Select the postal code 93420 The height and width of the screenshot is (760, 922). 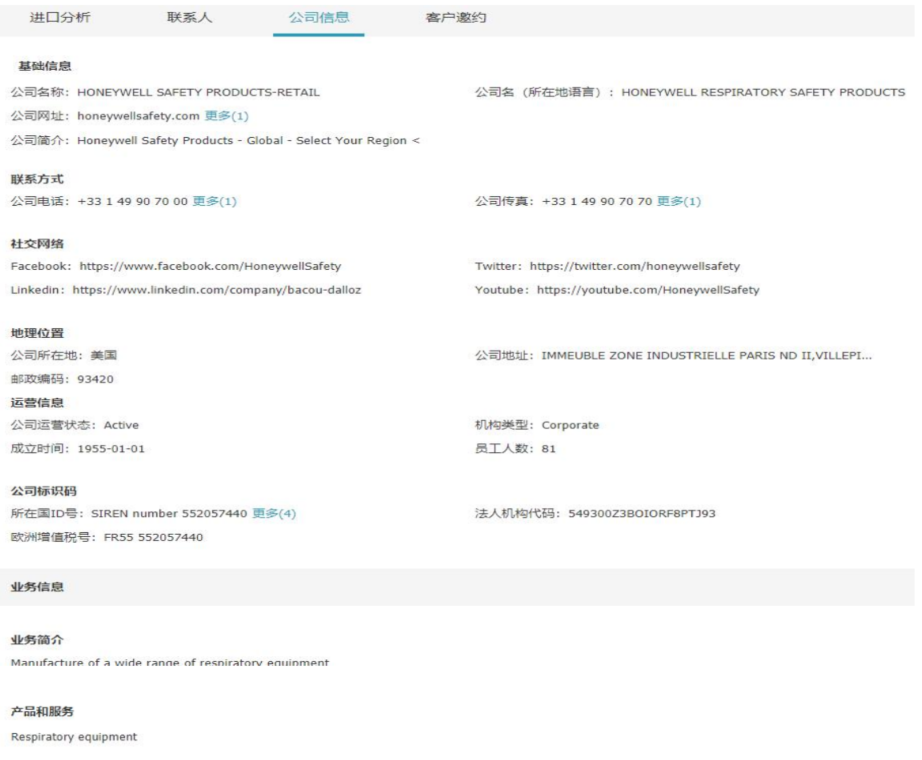tap(95, 379)
